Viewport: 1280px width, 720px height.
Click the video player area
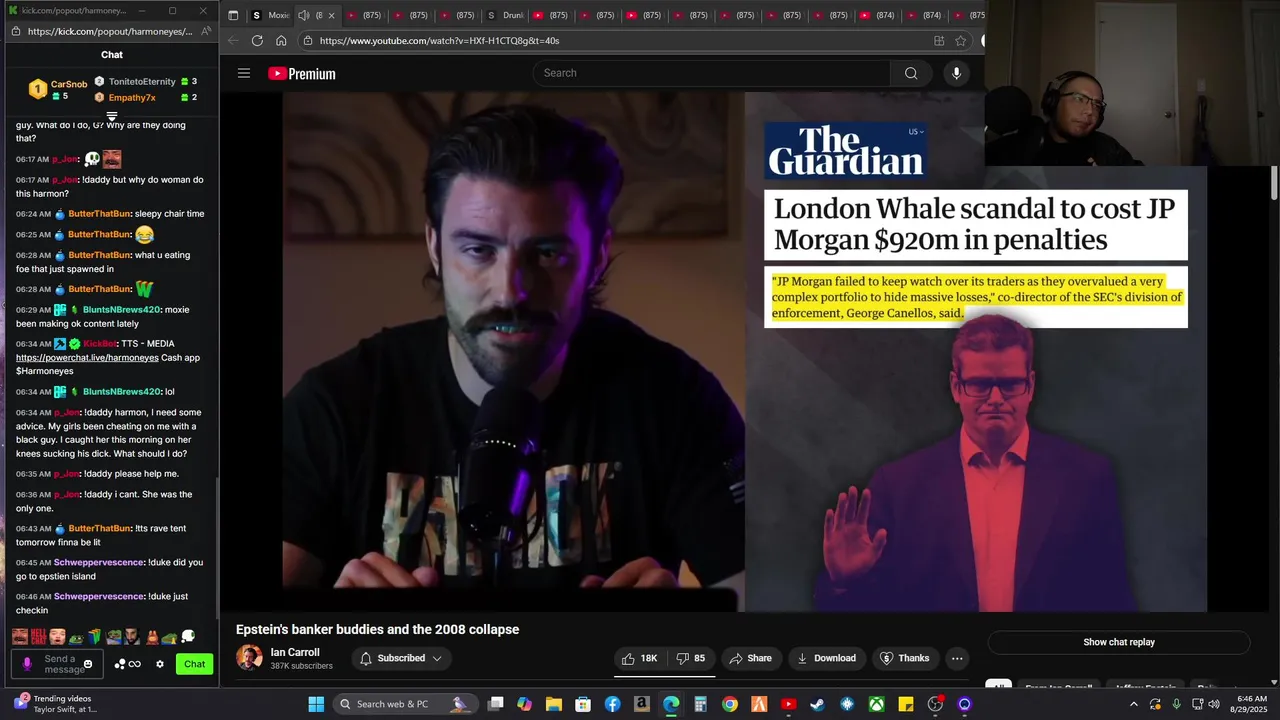point(744,352)
